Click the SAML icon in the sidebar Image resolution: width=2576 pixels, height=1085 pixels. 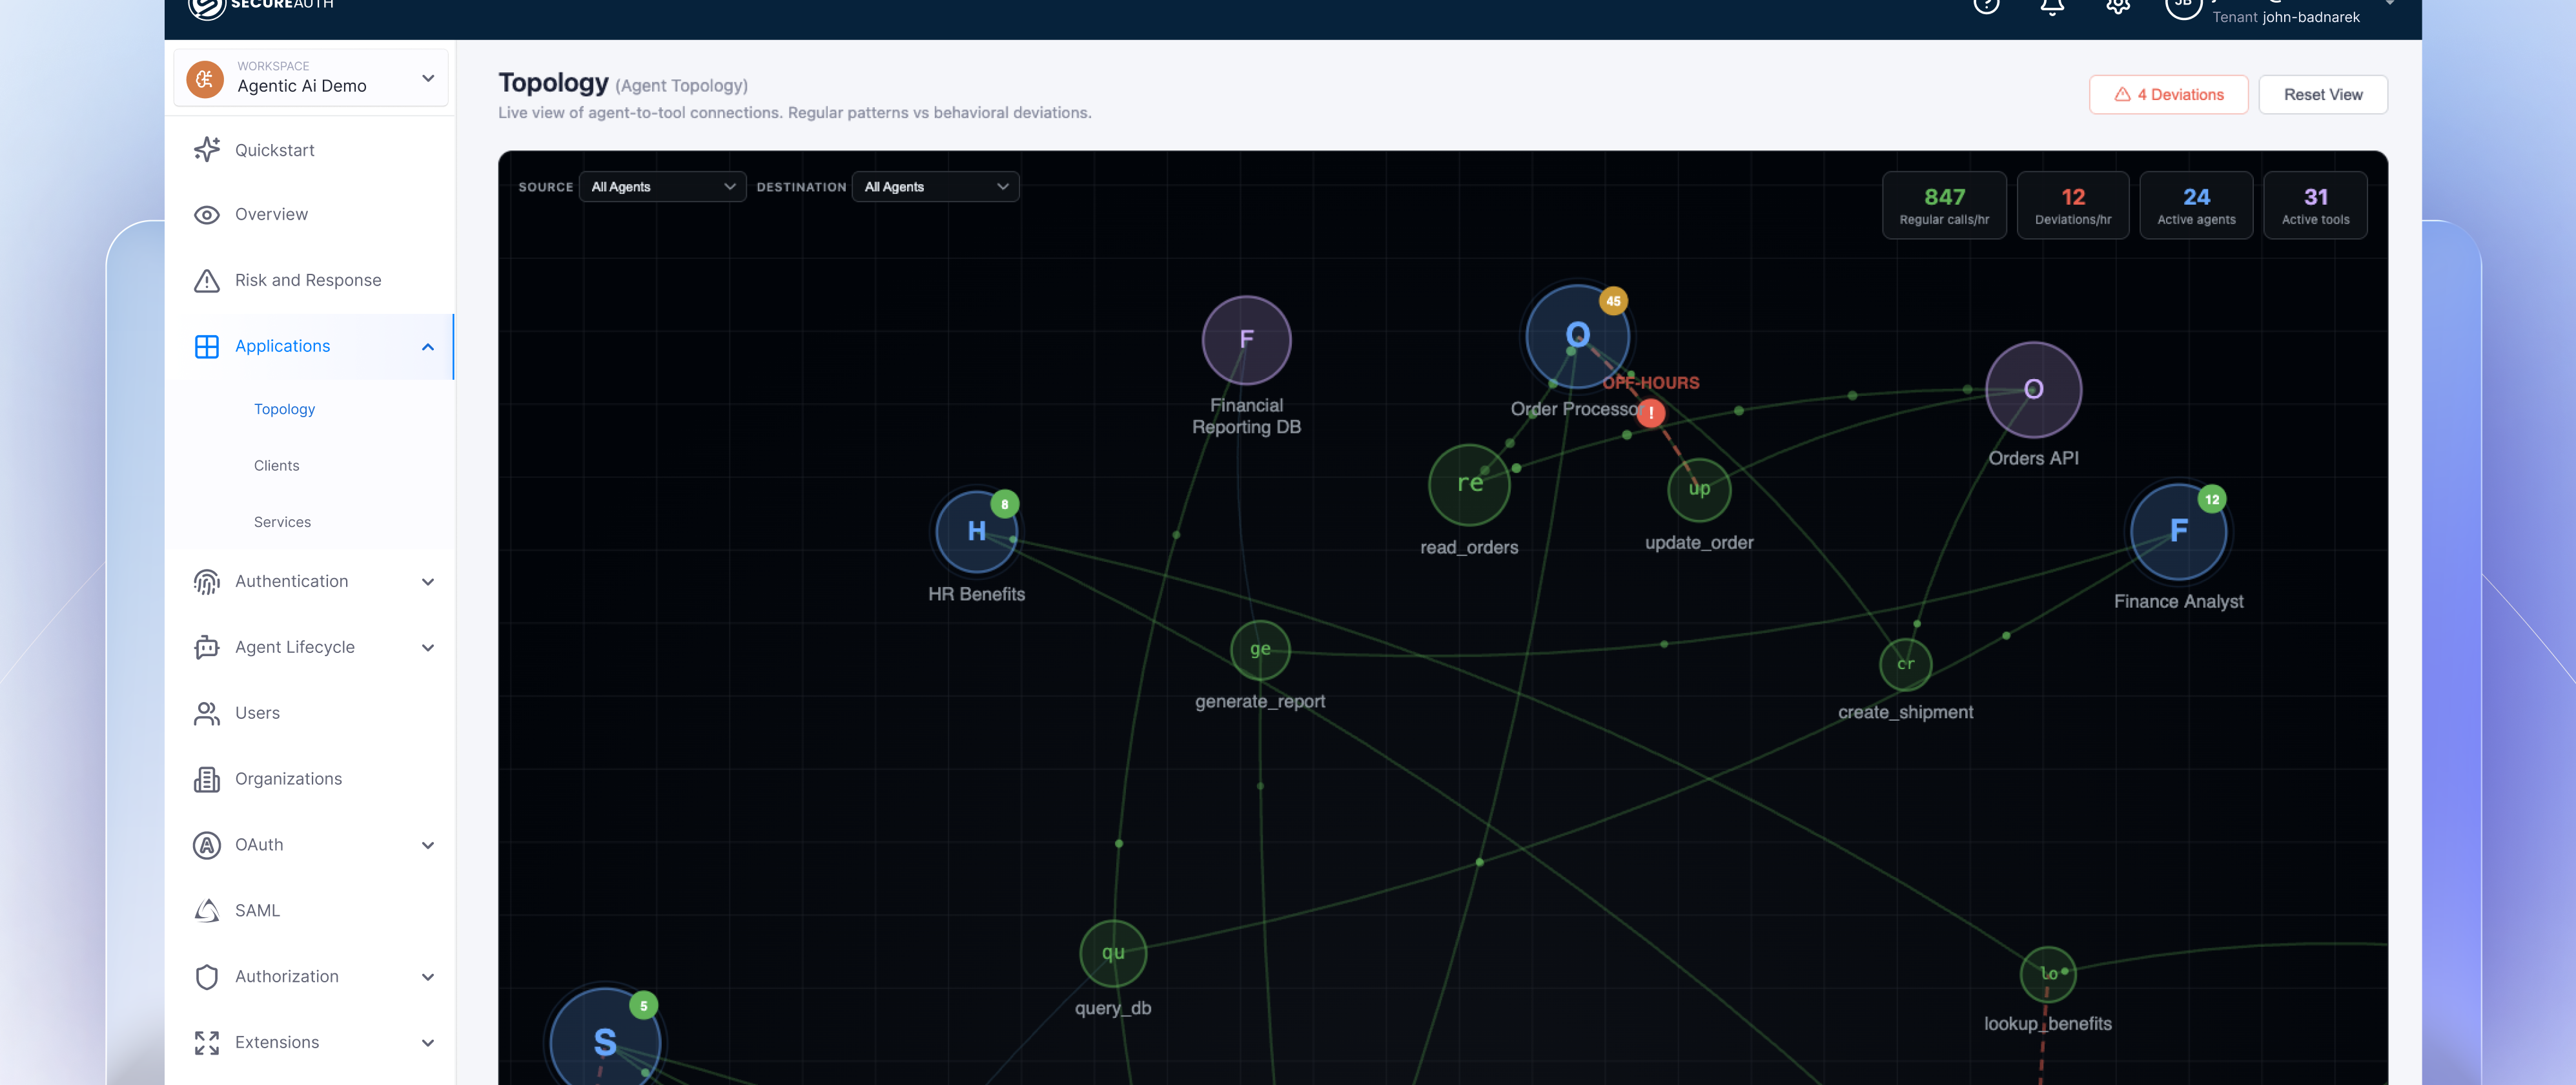pos(207,910)
